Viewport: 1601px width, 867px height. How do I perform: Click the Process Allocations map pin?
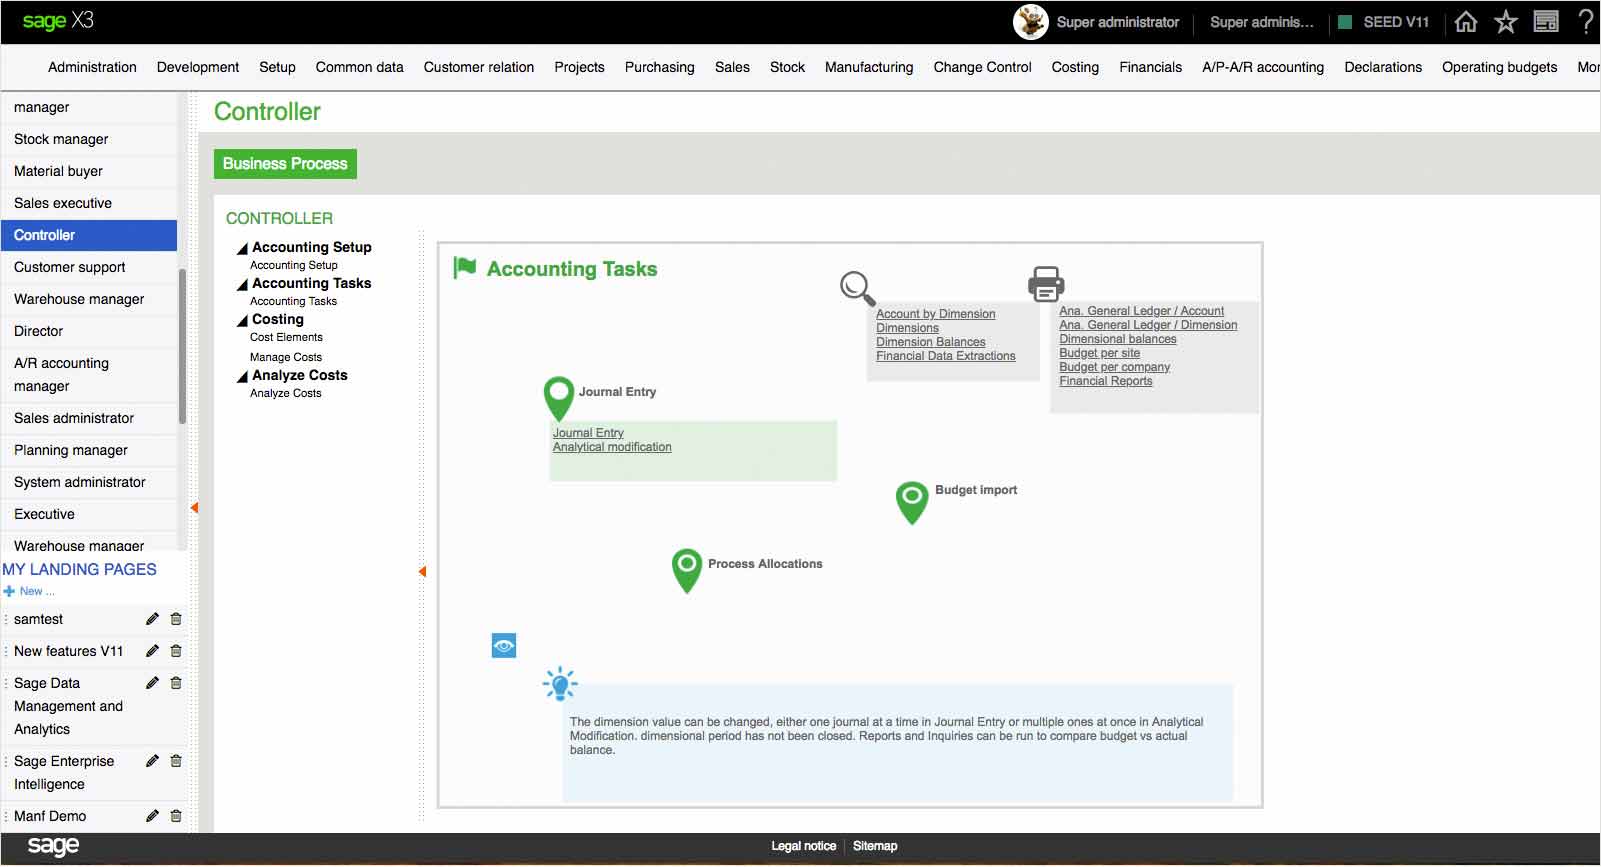(687, 570)
